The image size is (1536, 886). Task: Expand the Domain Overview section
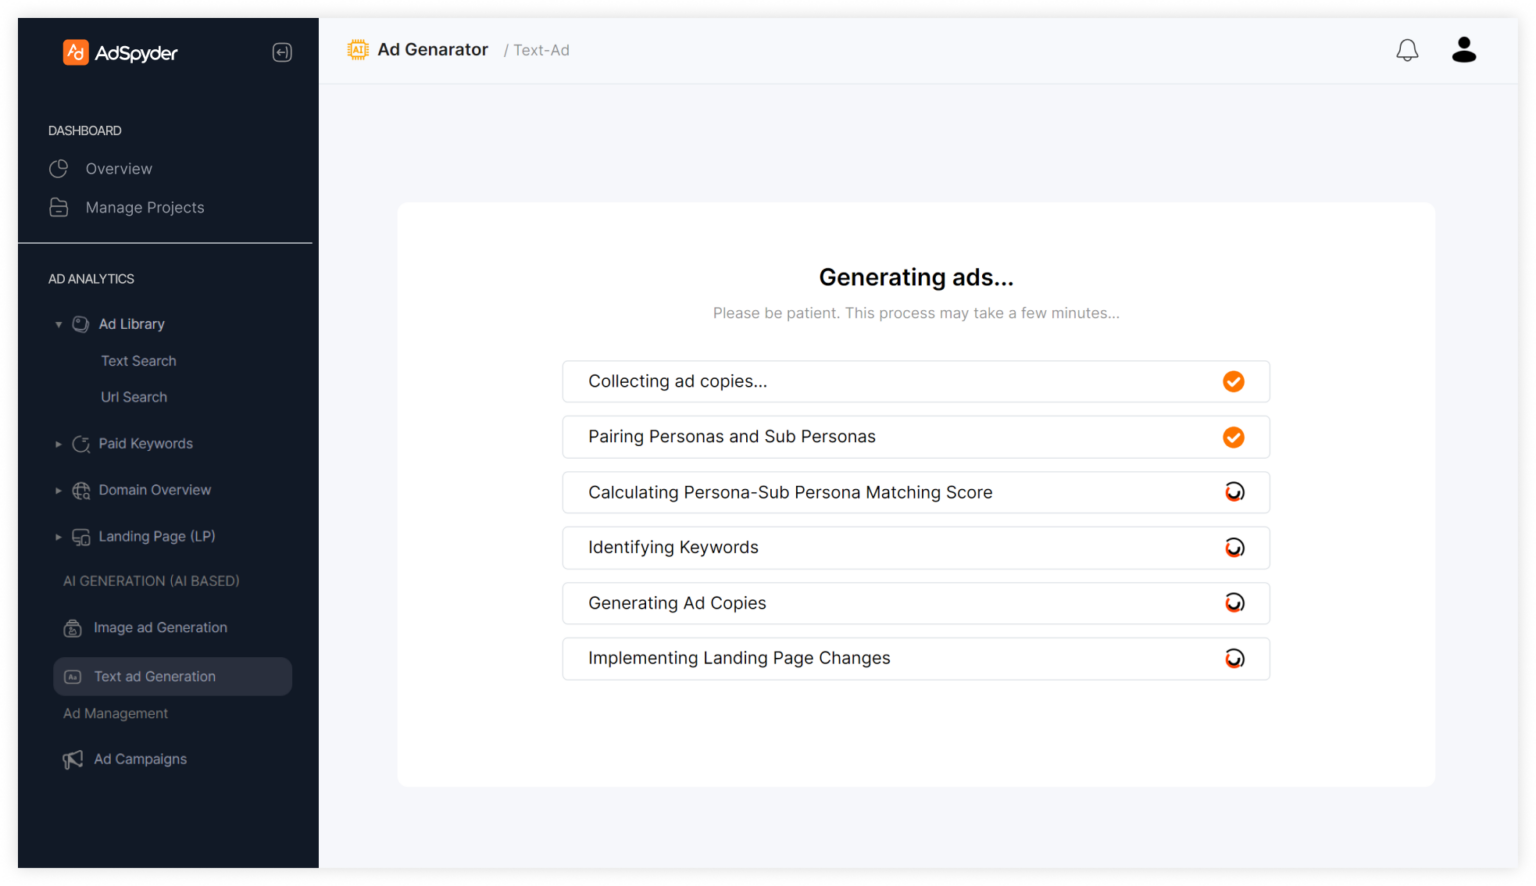coord(58,490)
